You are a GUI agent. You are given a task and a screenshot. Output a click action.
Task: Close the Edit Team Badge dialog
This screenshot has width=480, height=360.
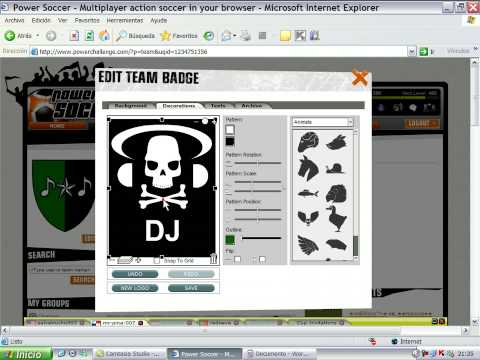click(360, 79)
